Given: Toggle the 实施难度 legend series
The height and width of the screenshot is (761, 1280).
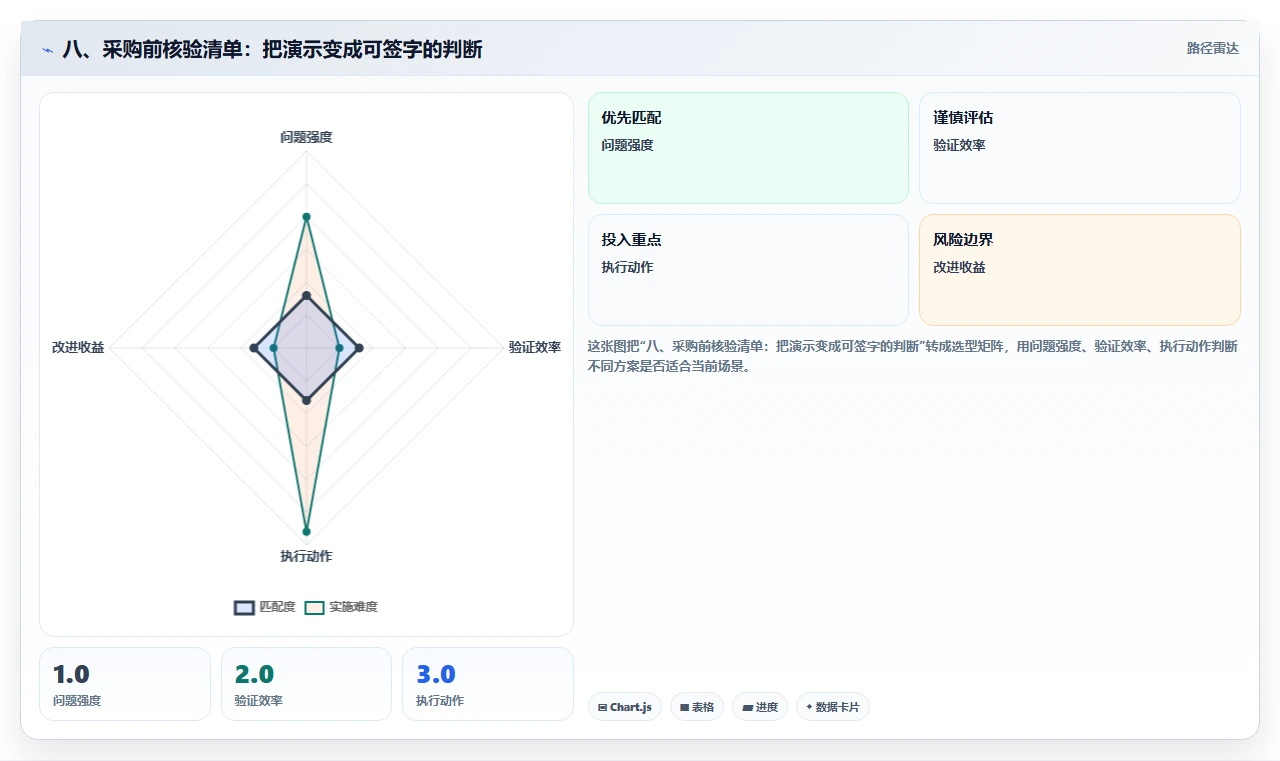Looking at the screenshot, I should pos(341,607).
